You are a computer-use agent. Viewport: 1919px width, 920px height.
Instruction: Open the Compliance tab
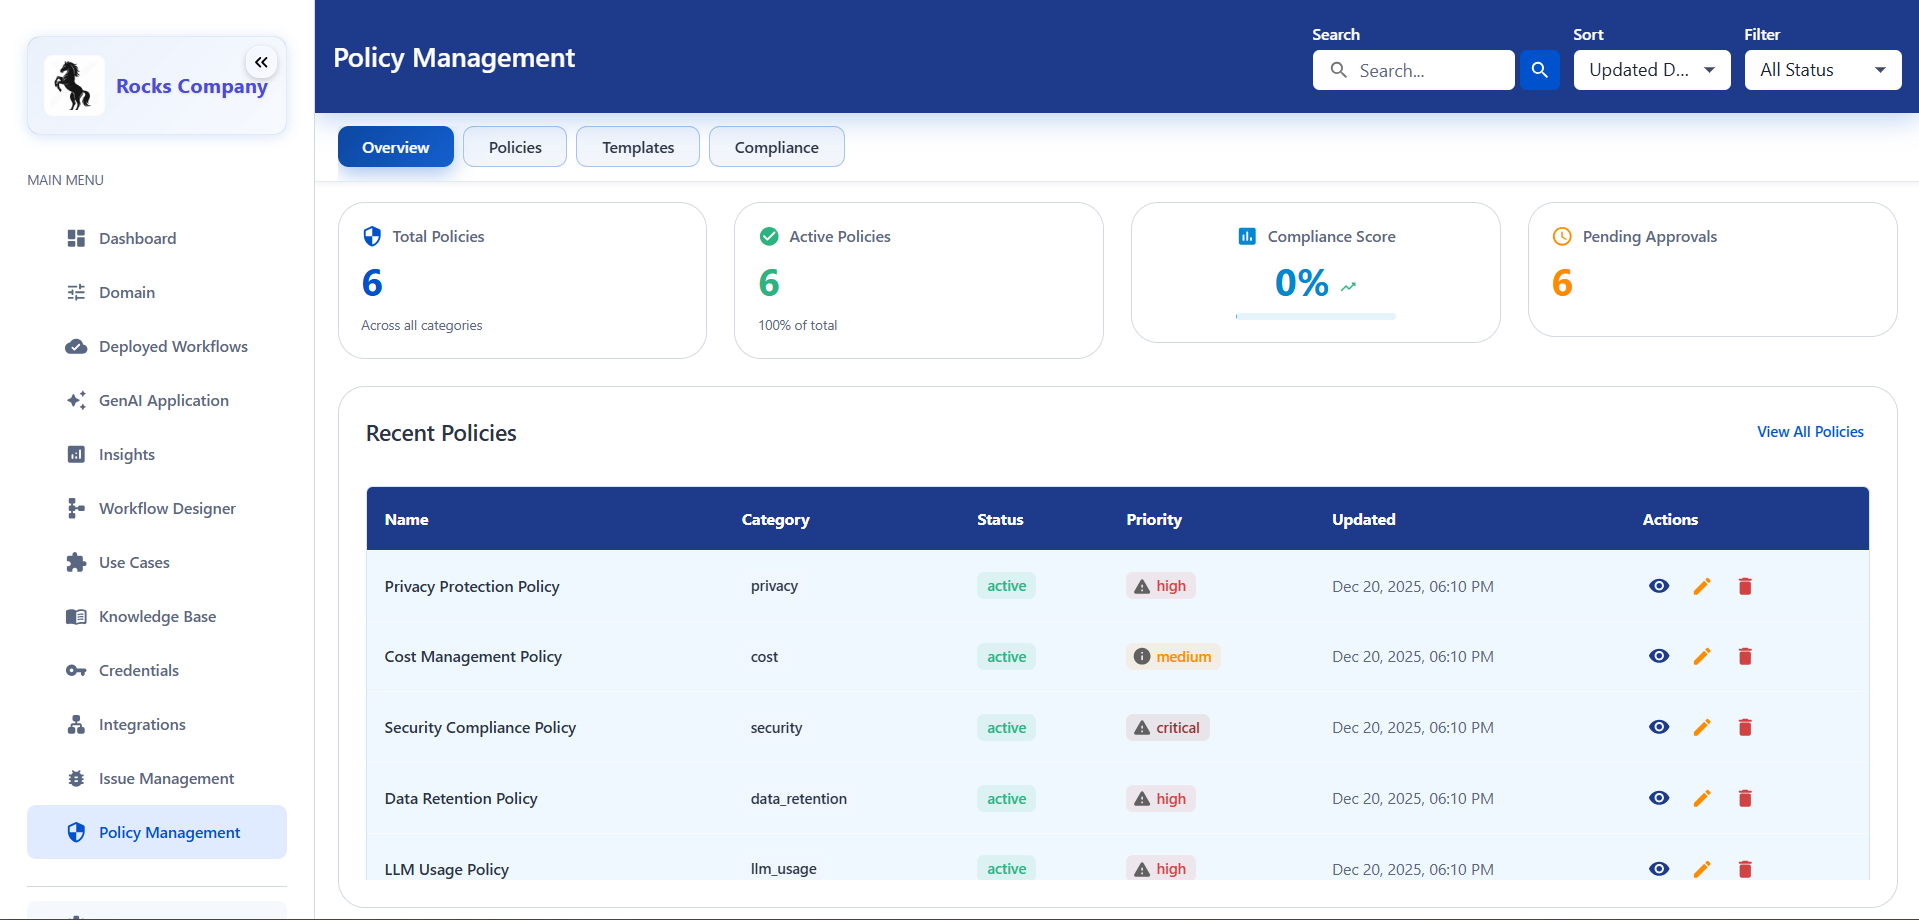776,146
